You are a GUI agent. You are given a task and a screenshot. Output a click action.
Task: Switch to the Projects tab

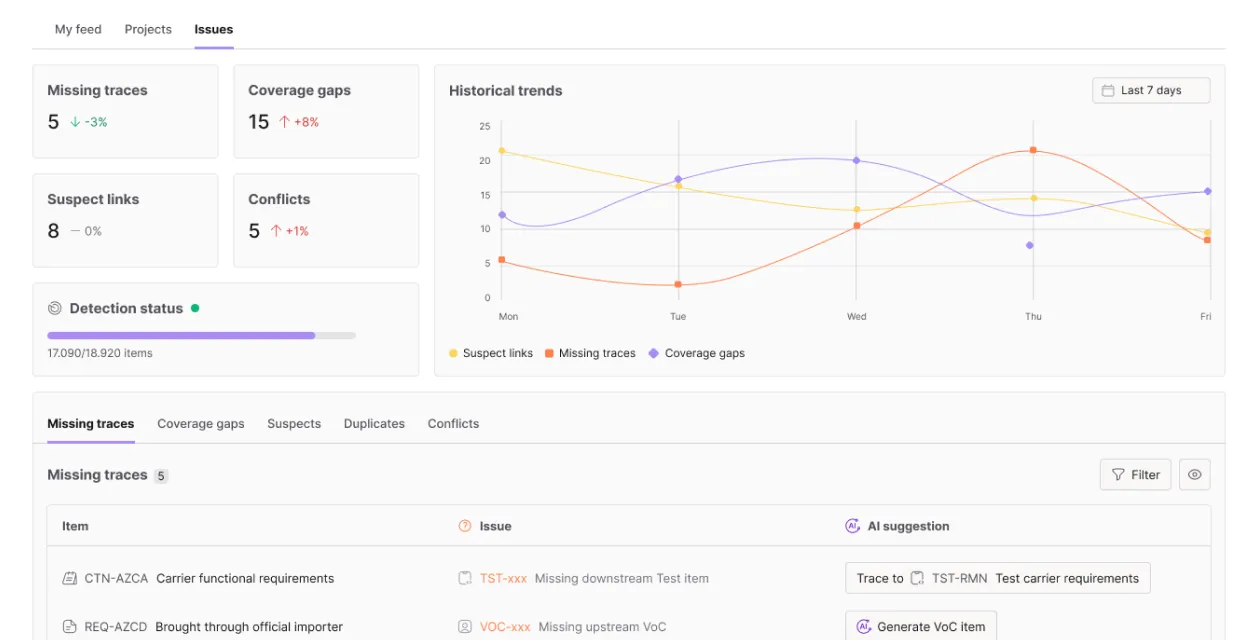point(148,29)
